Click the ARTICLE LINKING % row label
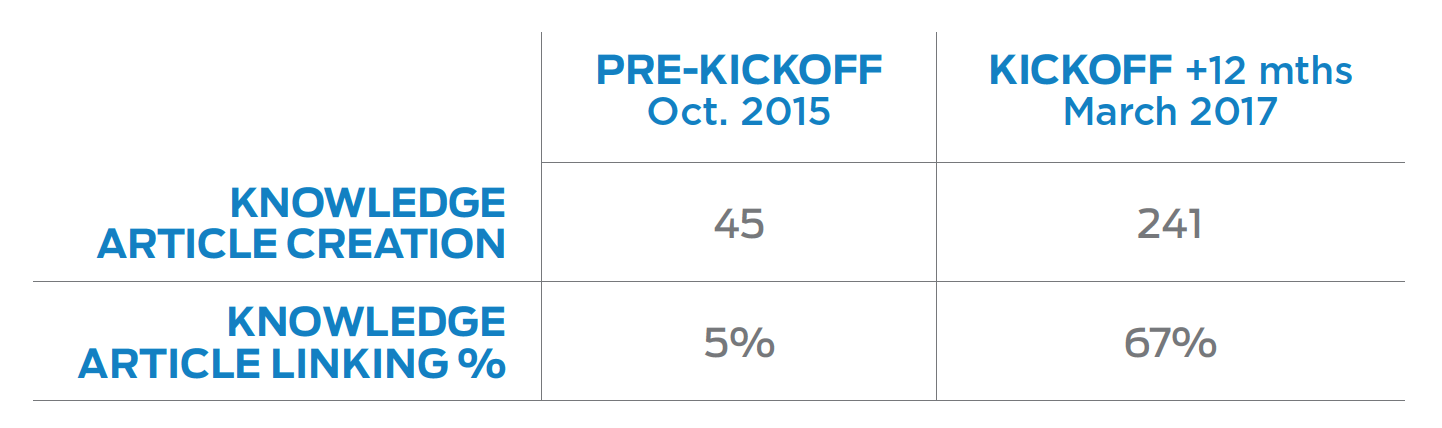 [291, 364]
